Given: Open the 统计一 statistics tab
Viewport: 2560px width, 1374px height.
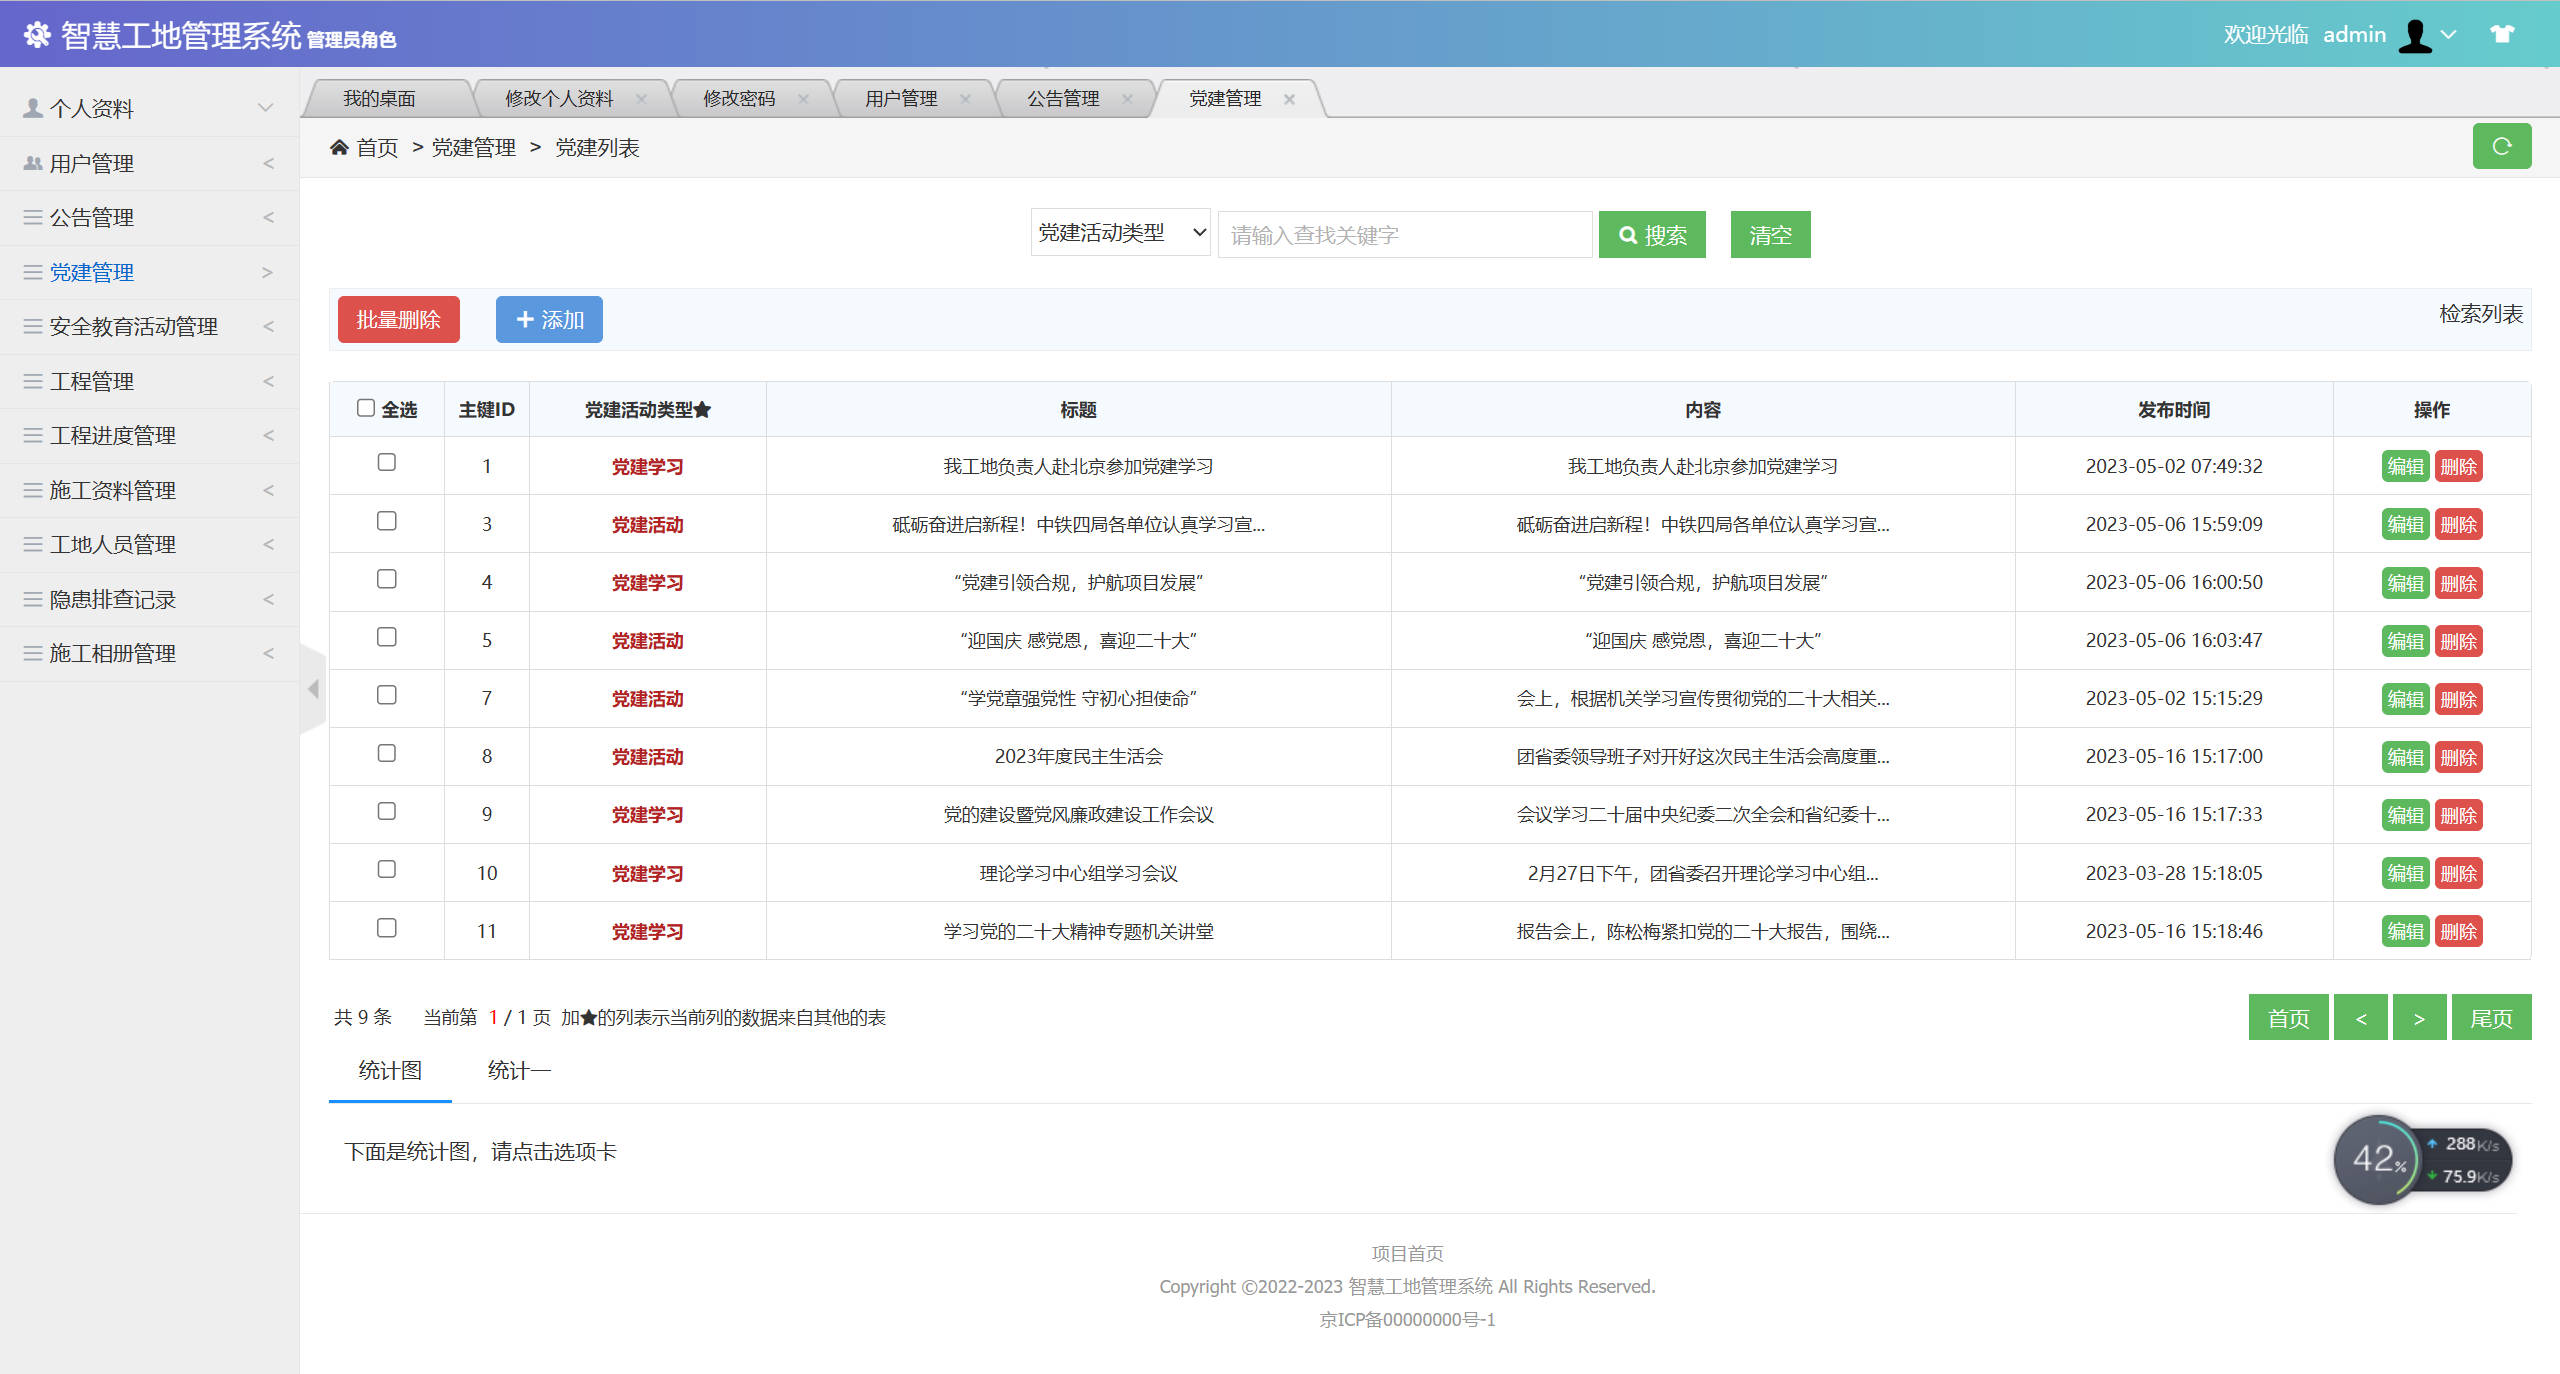Looking at the screenshot, I should (519, 1070).
